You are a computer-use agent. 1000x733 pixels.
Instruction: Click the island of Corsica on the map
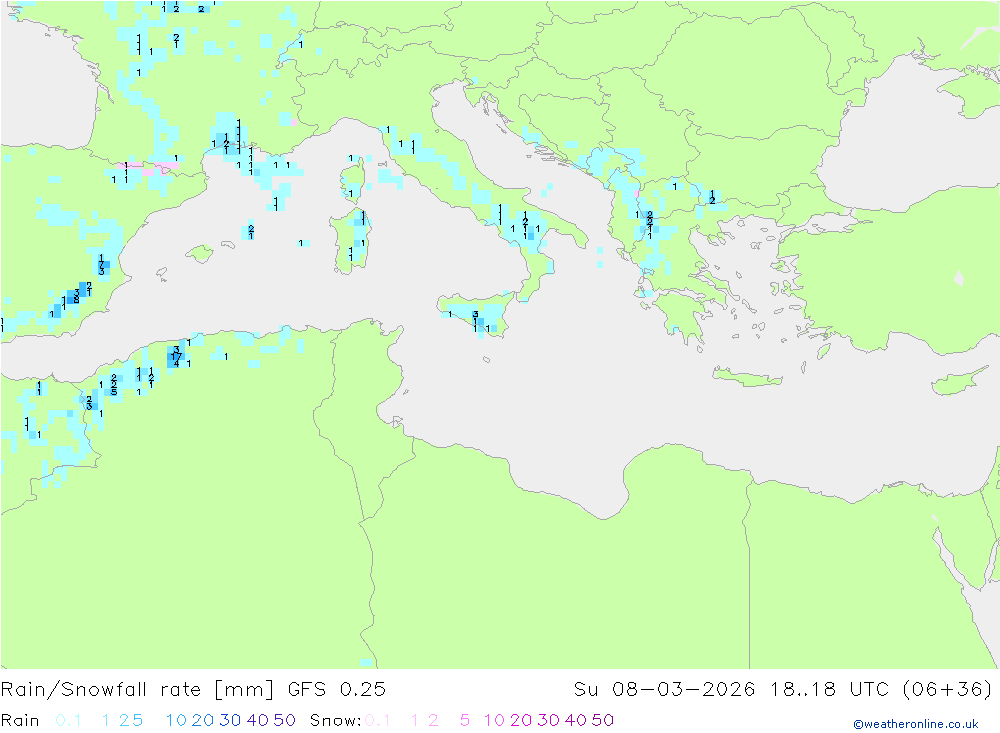tap(353, 180)
